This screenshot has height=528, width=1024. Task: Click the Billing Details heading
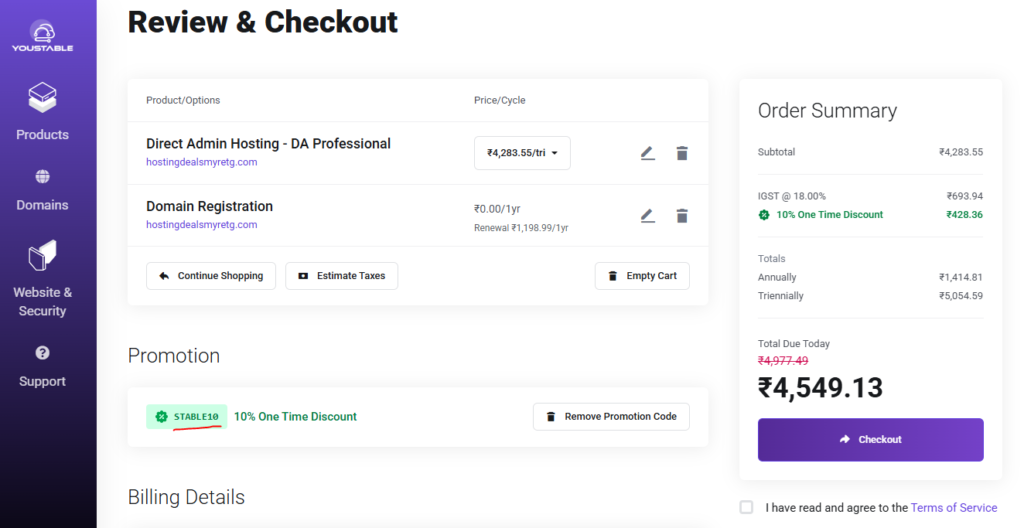pos(186,497)
